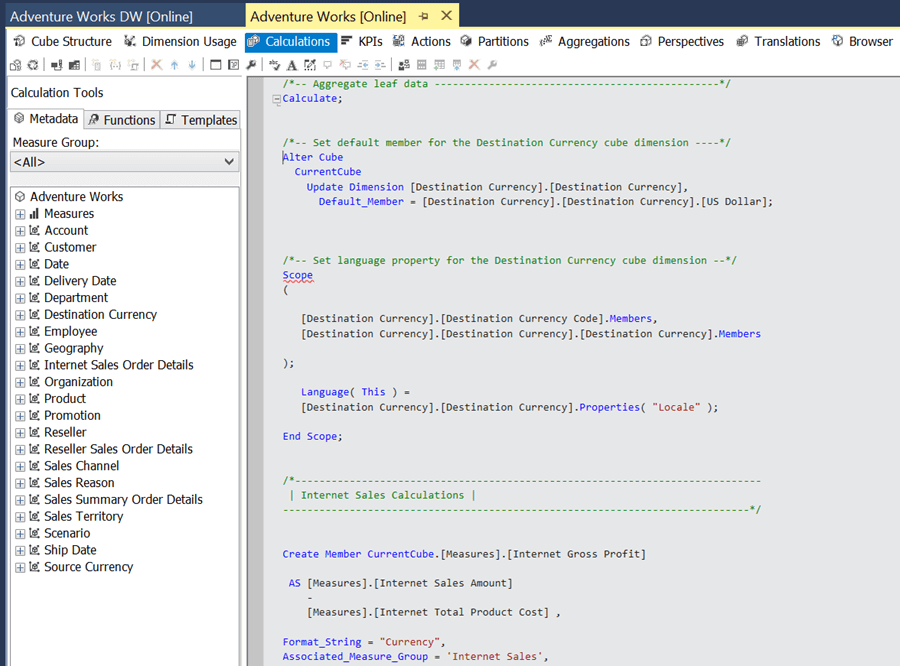Click the Reconnect icon in the toolbar

click(32, 65)
